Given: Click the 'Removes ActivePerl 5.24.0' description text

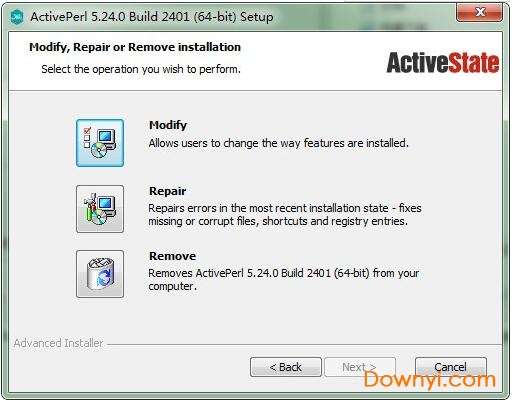Looking at the screenshot, I should click(283, 279).
